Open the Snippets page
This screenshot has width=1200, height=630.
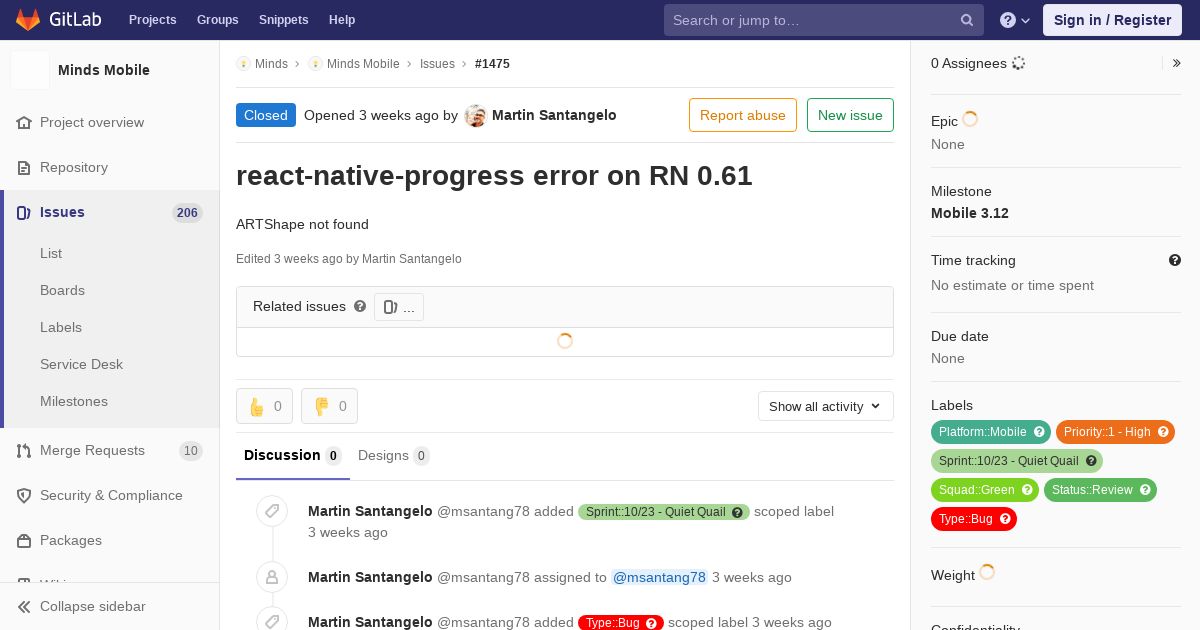click(283, 20)
